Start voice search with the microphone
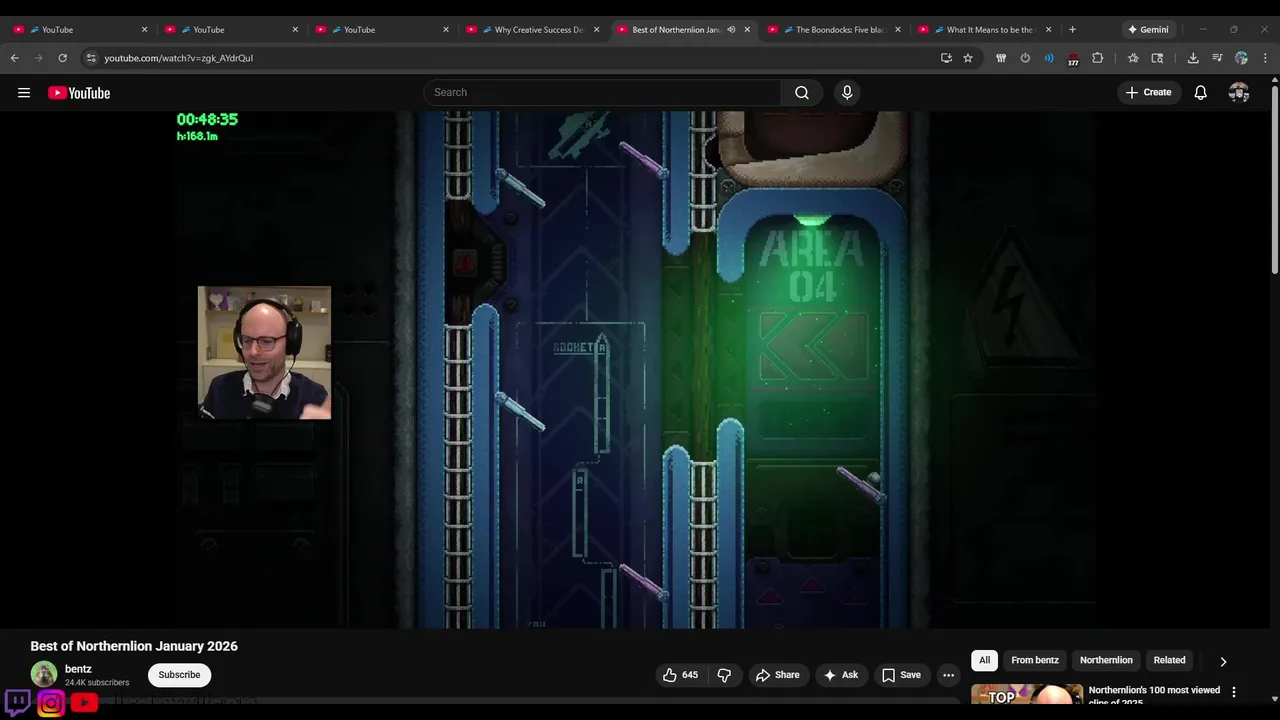Viewport: 1280px width, 720px height. [847, 93]
